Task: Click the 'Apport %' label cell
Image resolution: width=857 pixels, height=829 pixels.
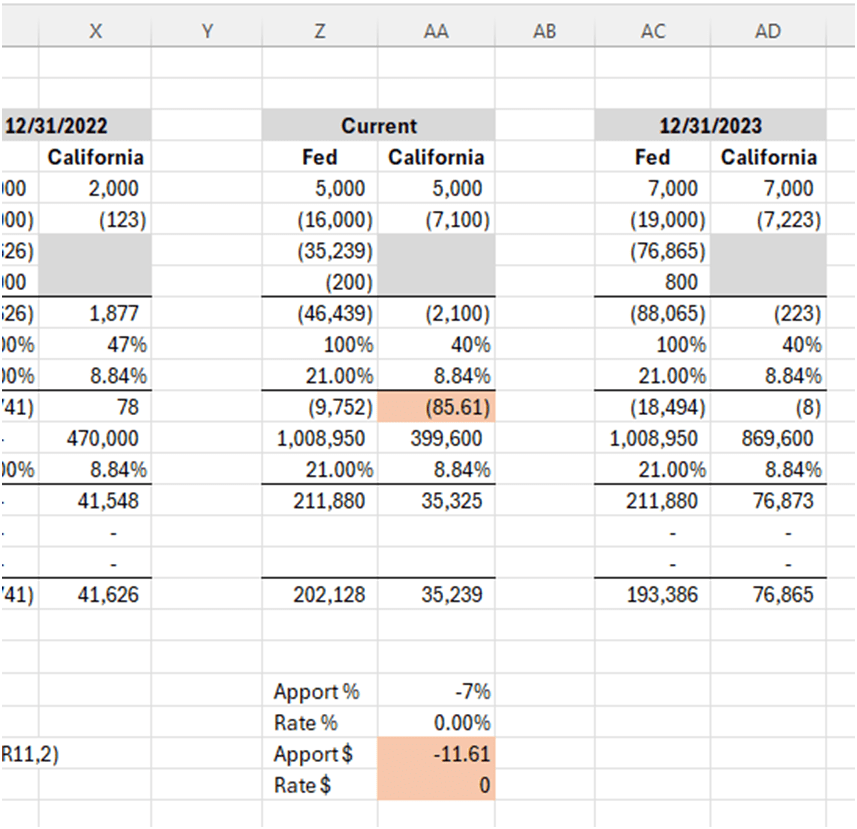Action: (x=317, y=692)
